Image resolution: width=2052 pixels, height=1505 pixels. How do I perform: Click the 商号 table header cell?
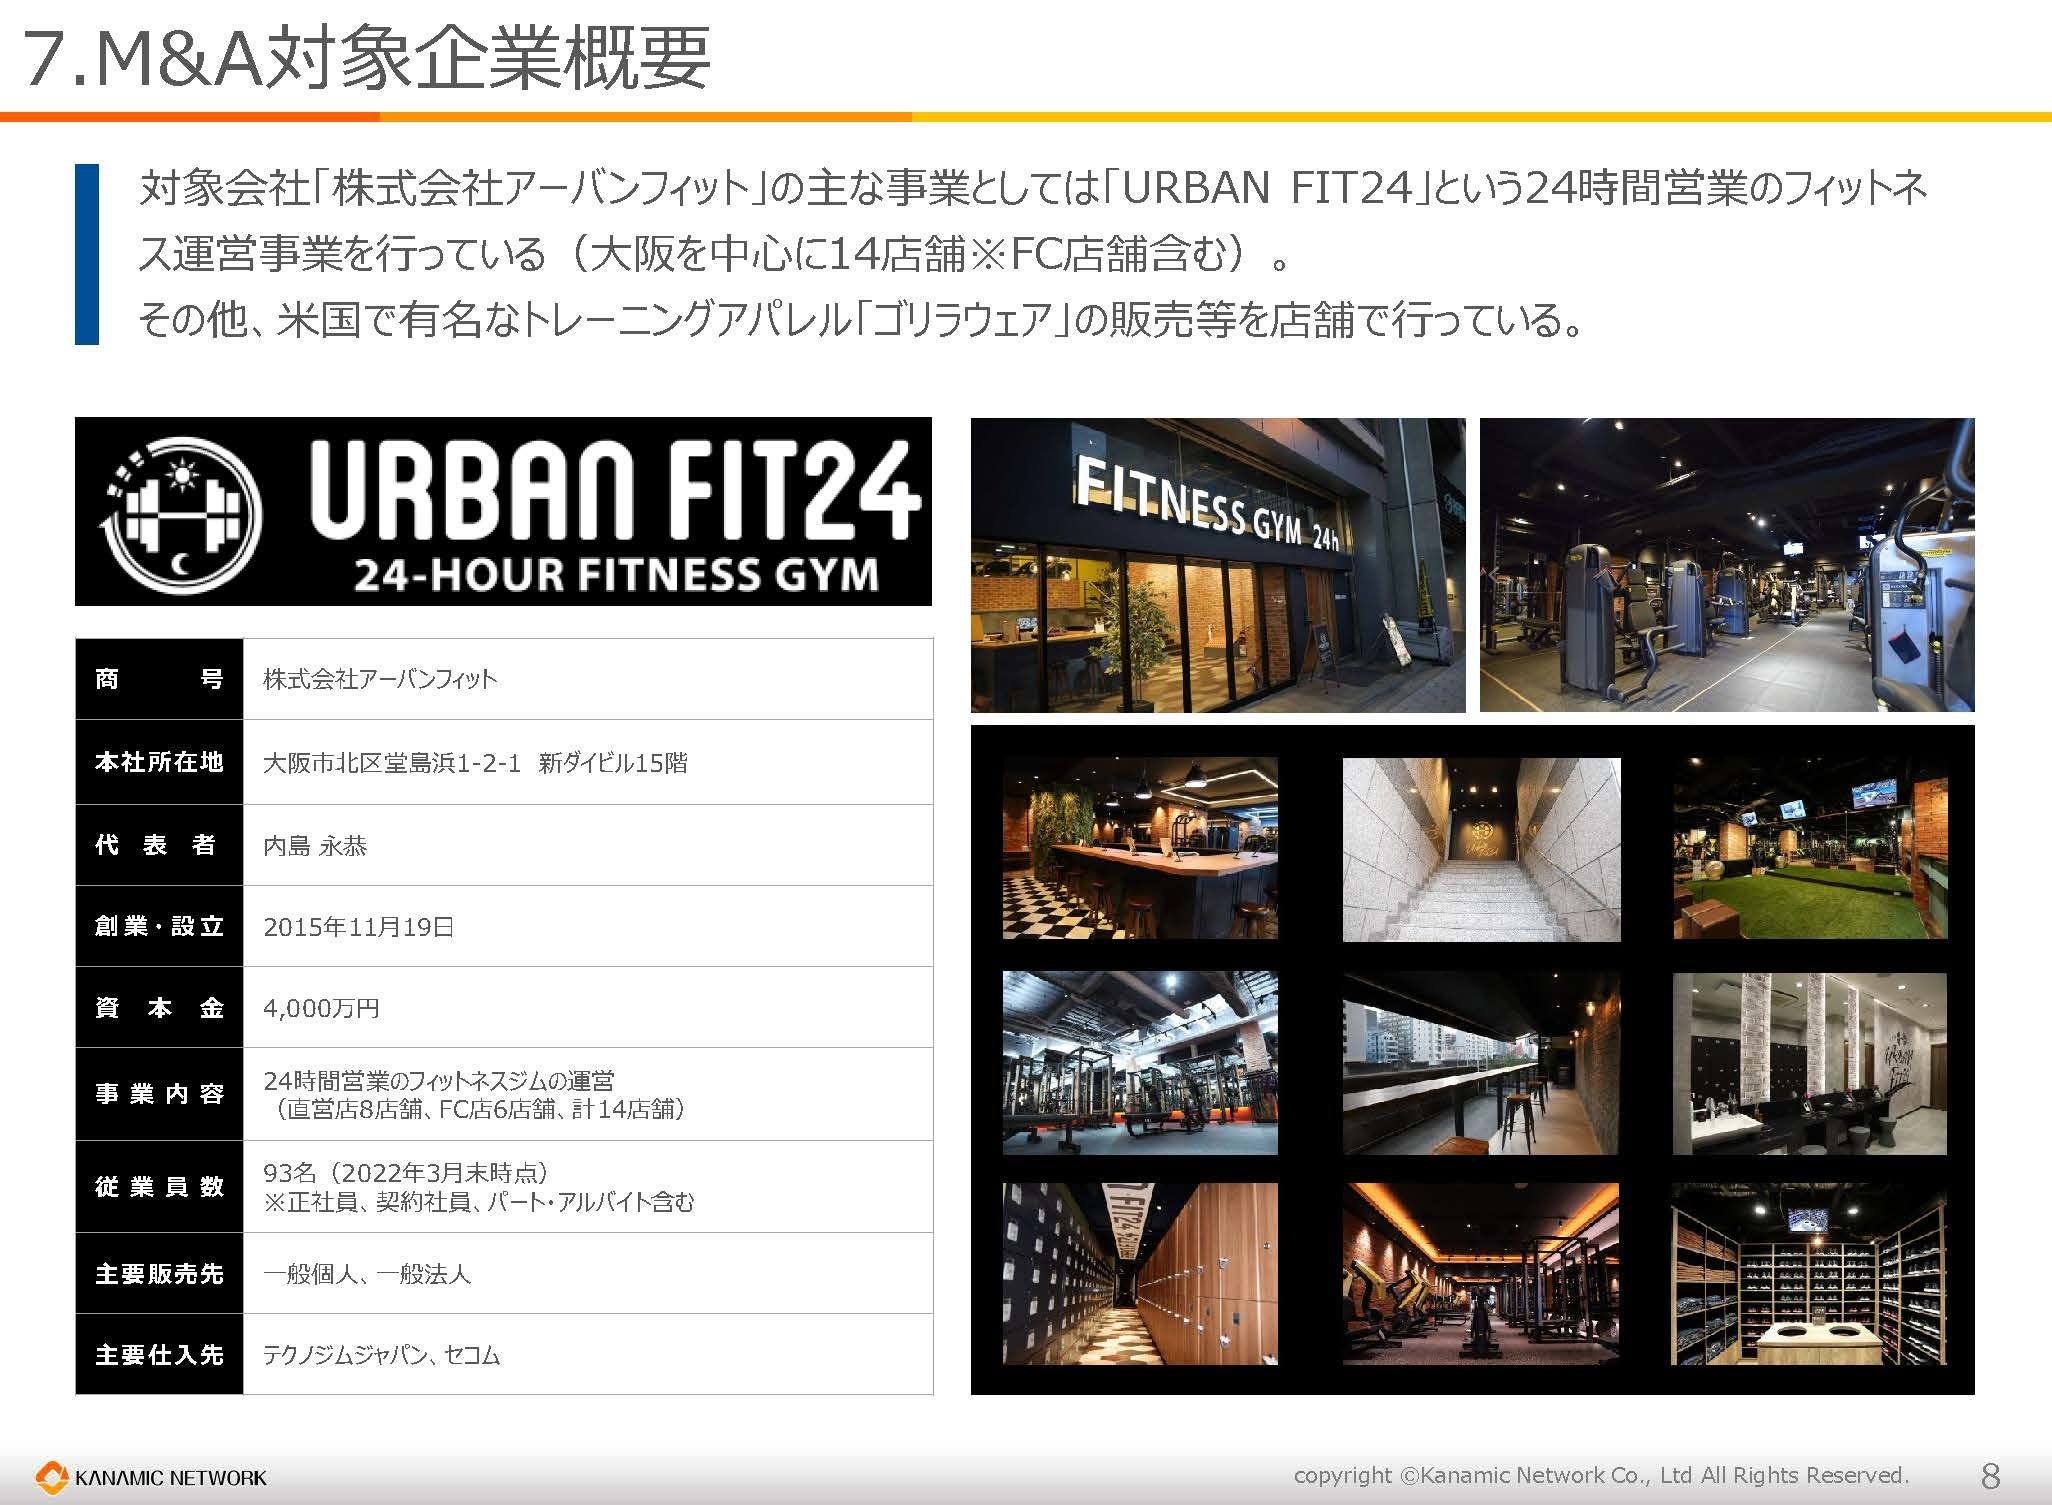[159, 679]
